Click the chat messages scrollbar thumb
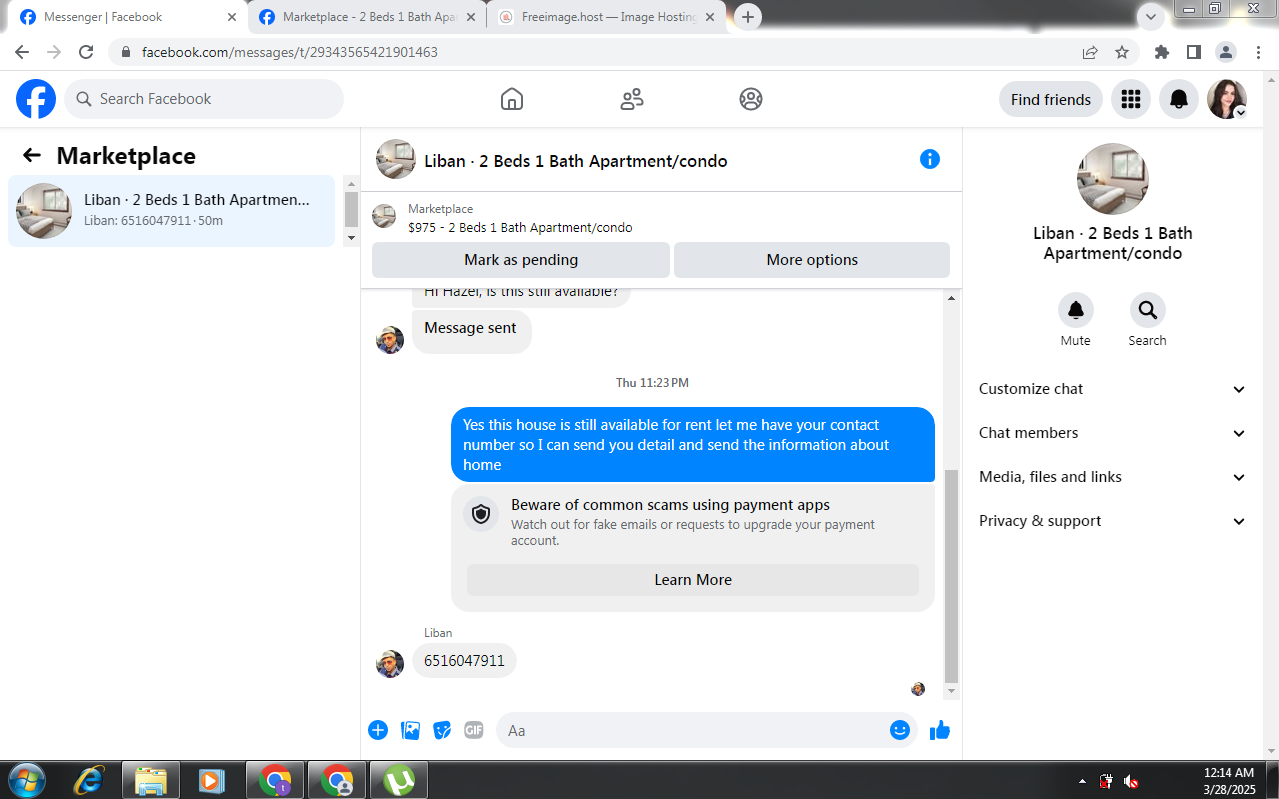Viewport: 1279px width, 799px height. click(951, 576)
